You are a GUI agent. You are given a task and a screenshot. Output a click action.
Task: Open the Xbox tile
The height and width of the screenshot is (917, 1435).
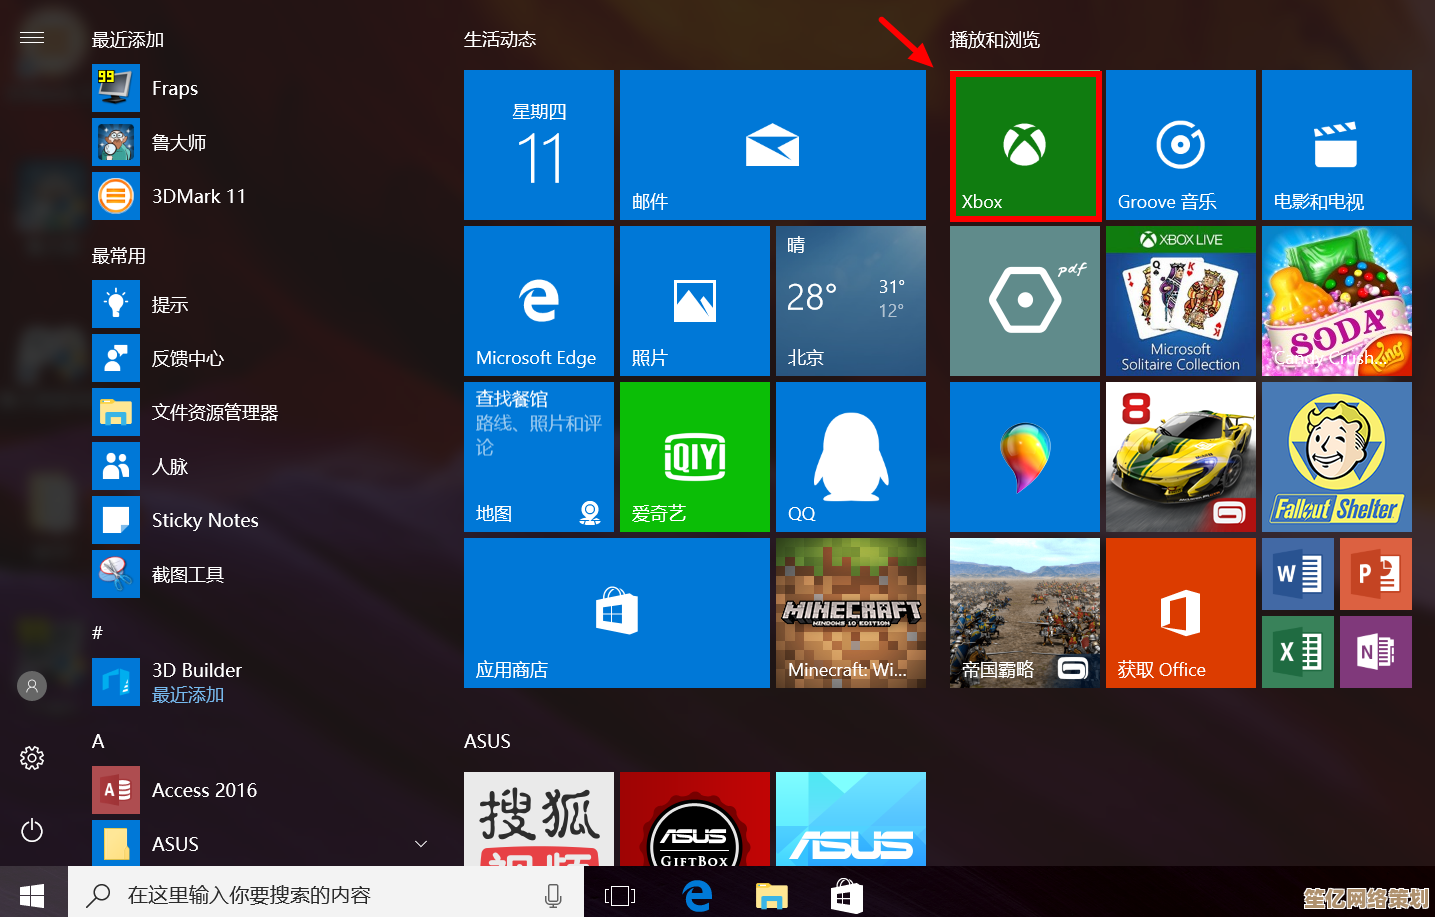[1025, 145]
